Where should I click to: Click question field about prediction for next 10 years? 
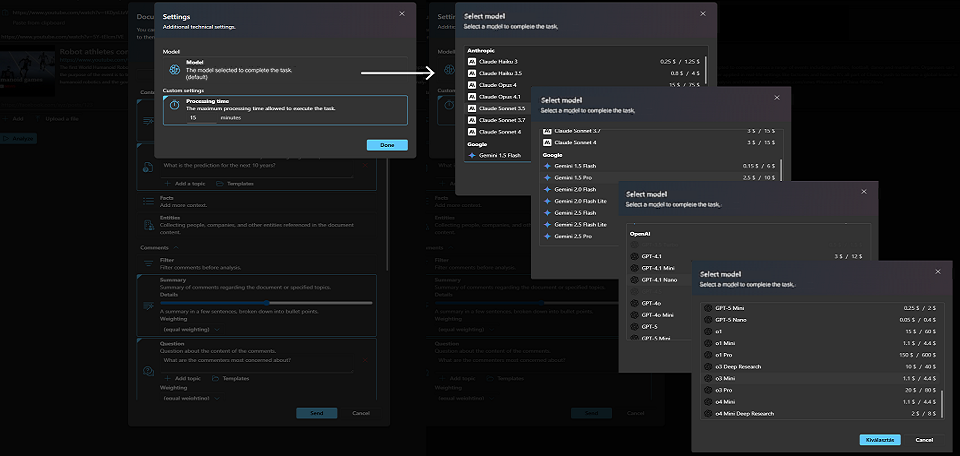coord(258,166)
